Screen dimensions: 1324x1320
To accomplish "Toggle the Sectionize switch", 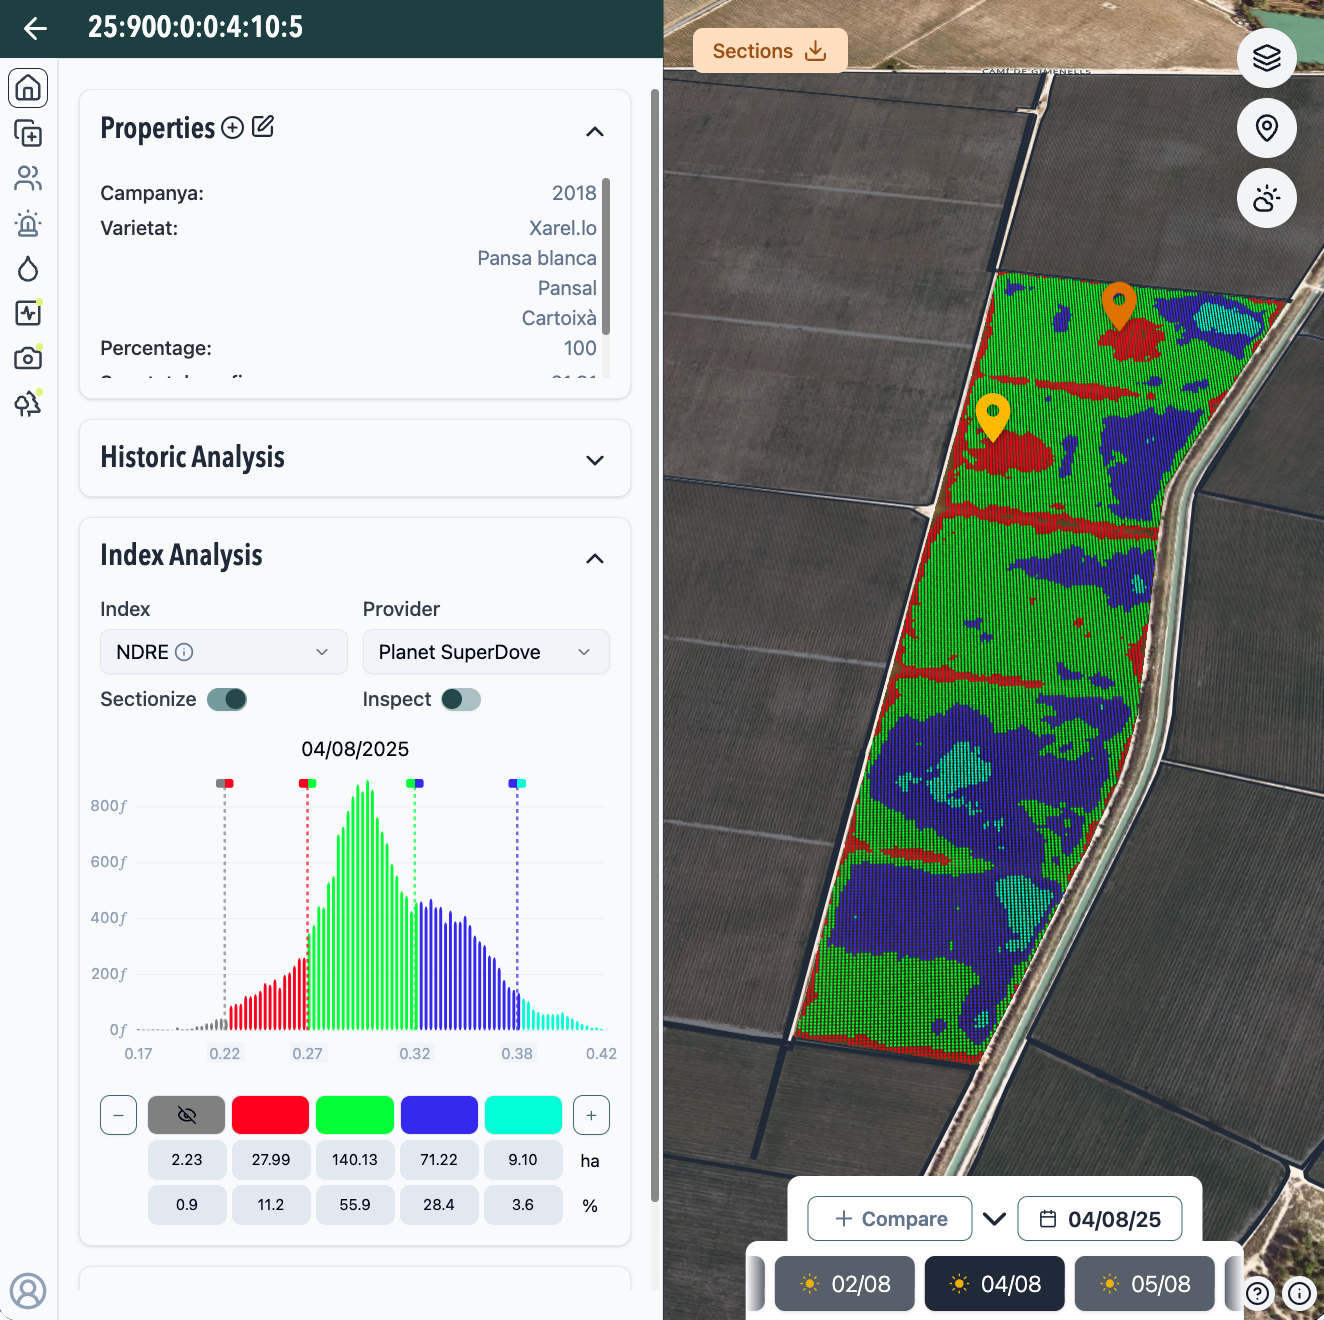I will point(227,699).
